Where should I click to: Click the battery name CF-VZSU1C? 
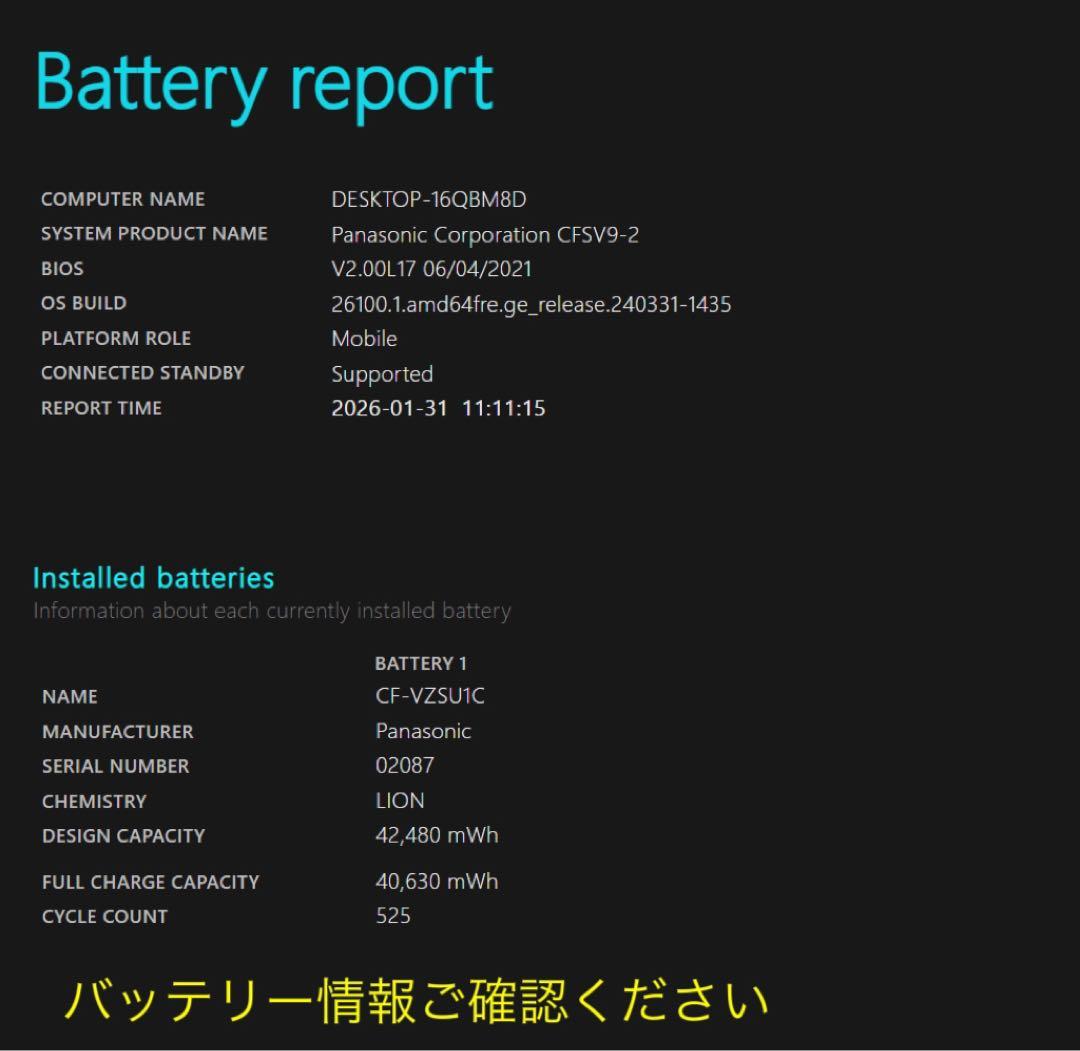pyautogui.click(x=430, y=695)
